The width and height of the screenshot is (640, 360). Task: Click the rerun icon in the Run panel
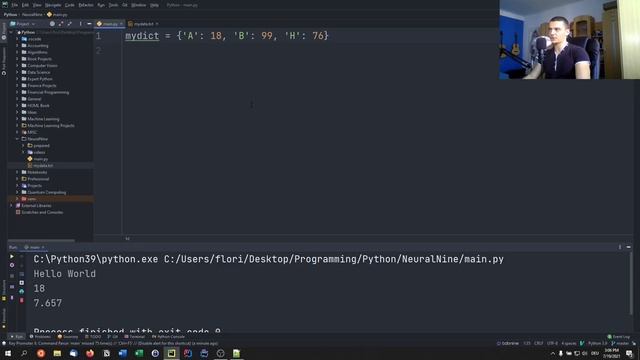point(12,256)
